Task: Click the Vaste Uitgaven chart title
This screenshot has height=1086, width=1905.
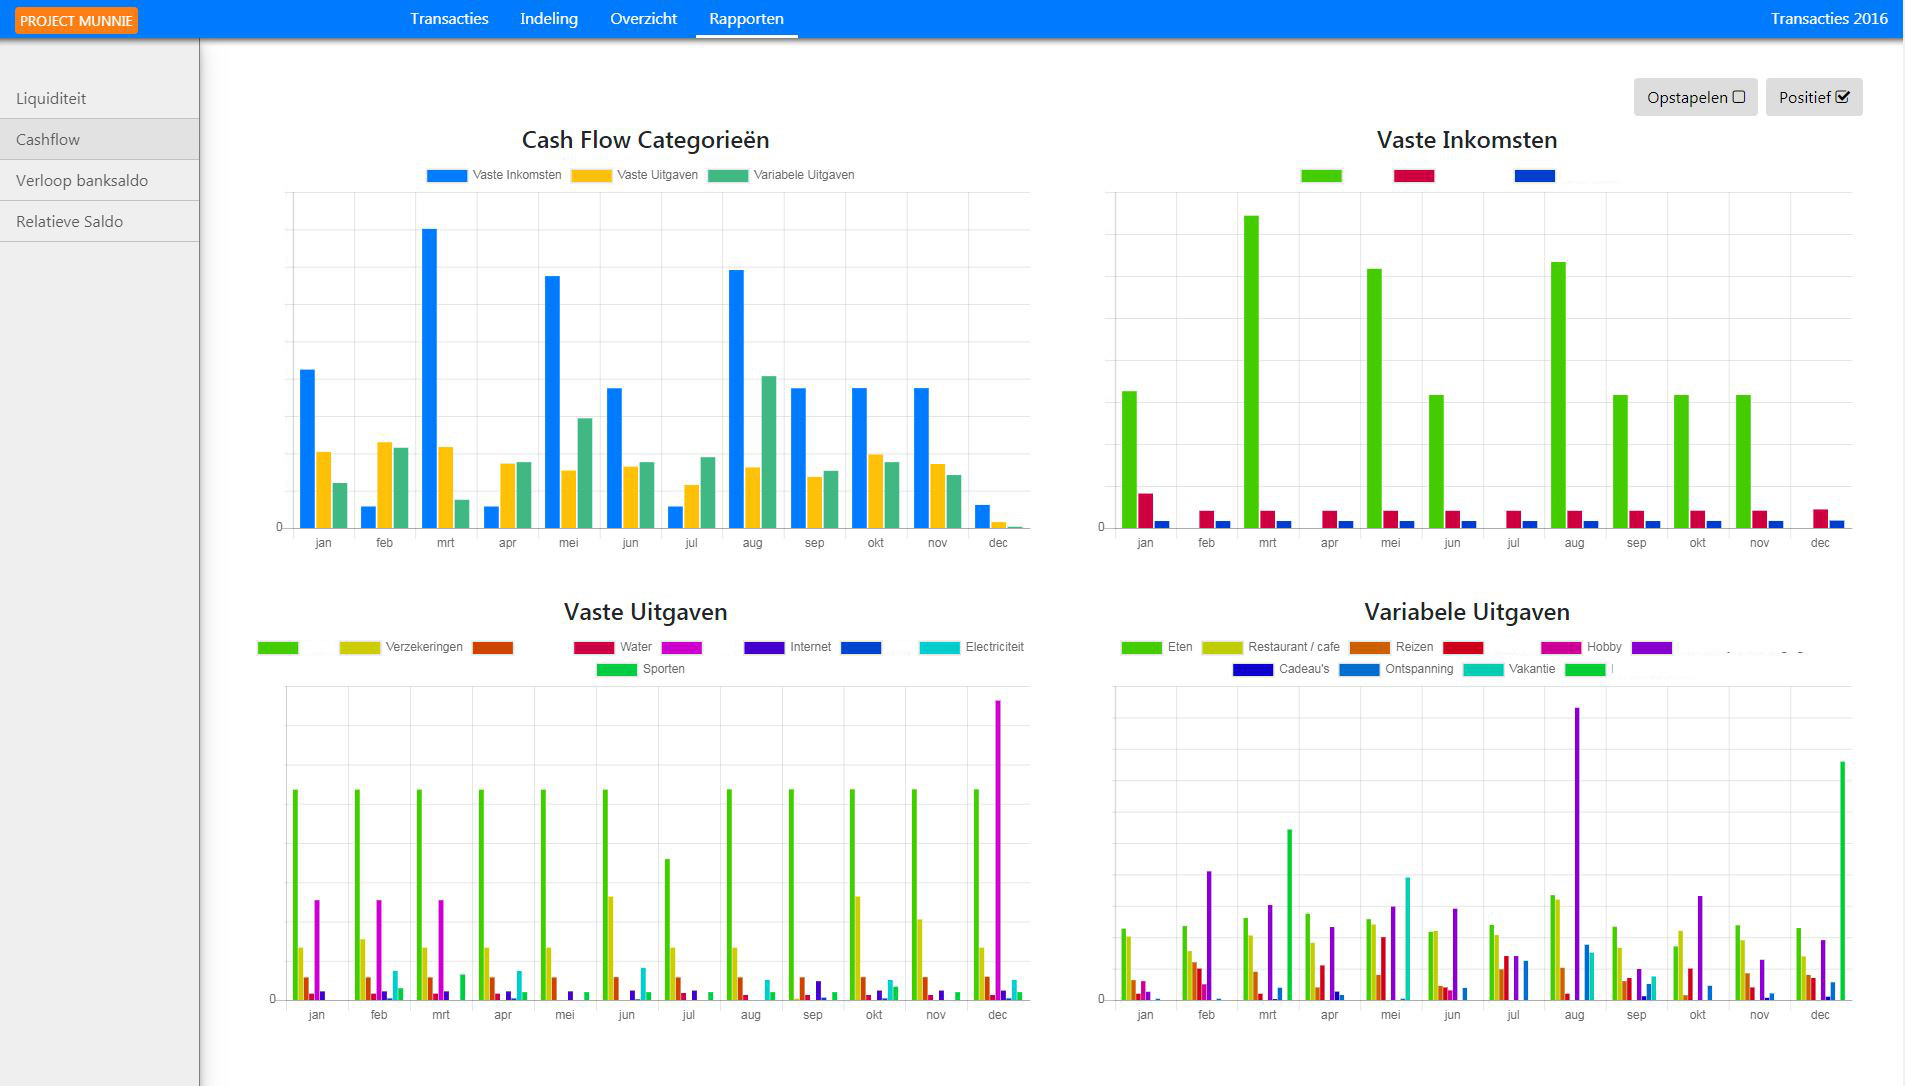Action: click(645, 612)
